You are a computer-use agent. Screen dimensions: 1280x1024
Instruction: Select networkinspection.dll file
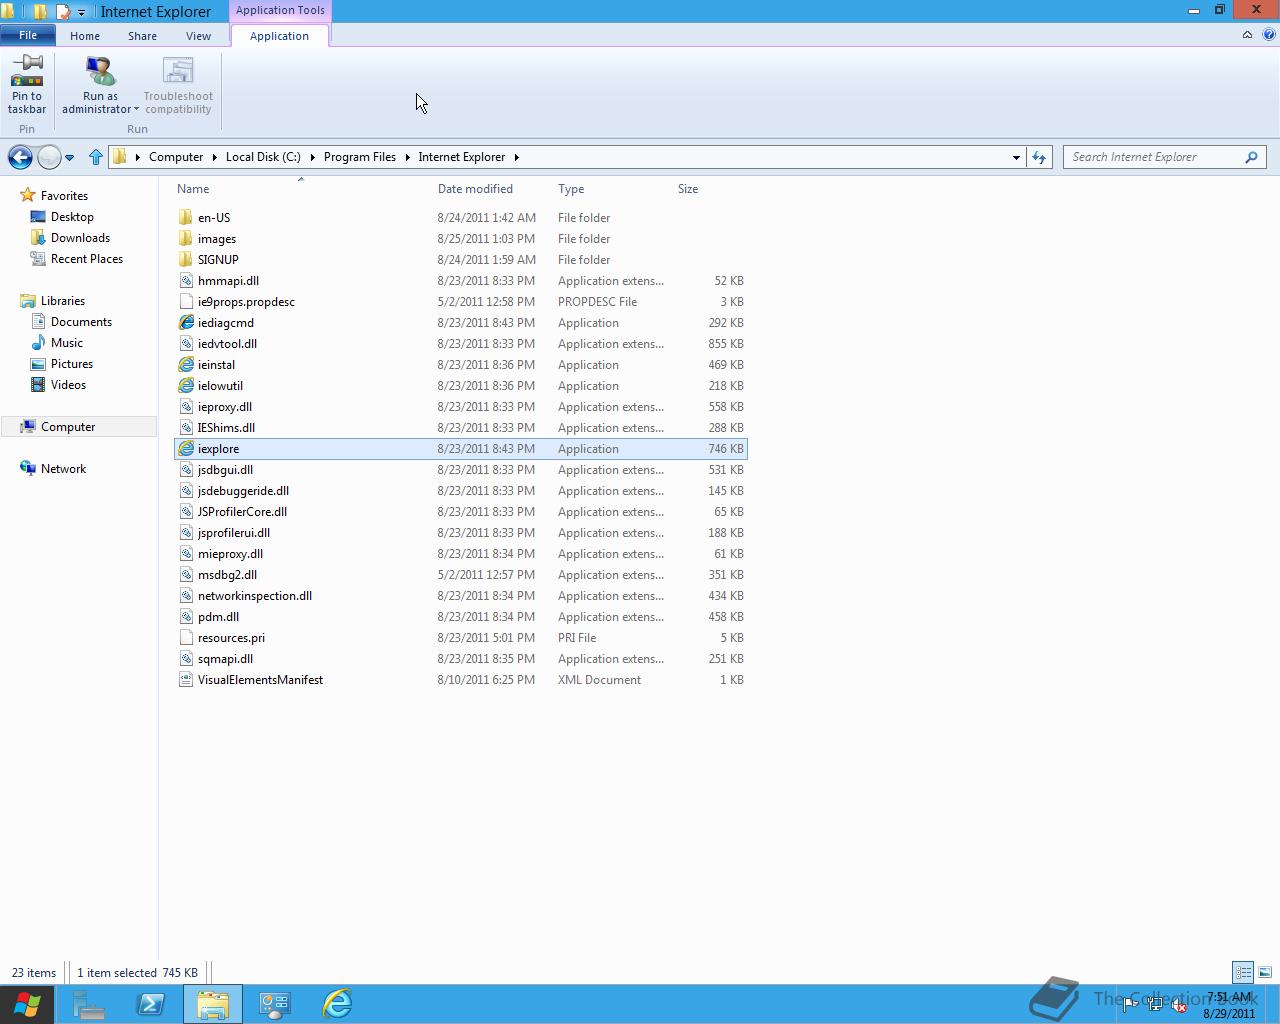click(x=461, y=596)
